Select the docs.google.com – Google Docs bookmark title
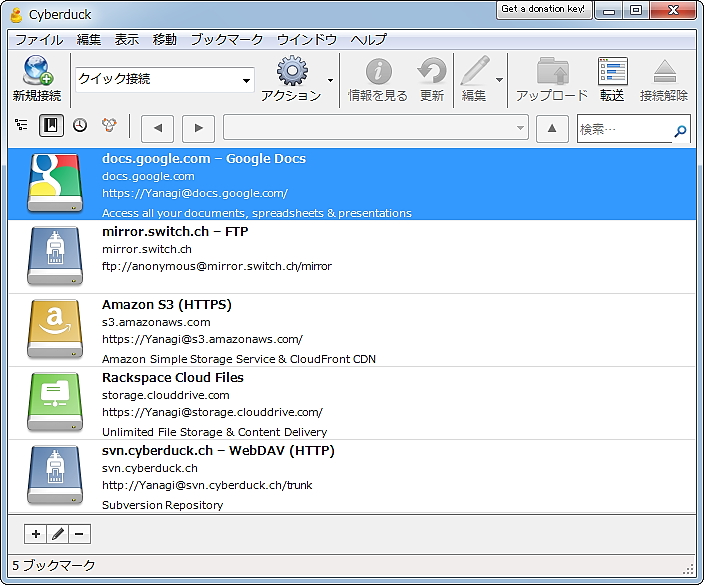The width and height of the screenshot is (704, 585). click(x=204, y=158)
